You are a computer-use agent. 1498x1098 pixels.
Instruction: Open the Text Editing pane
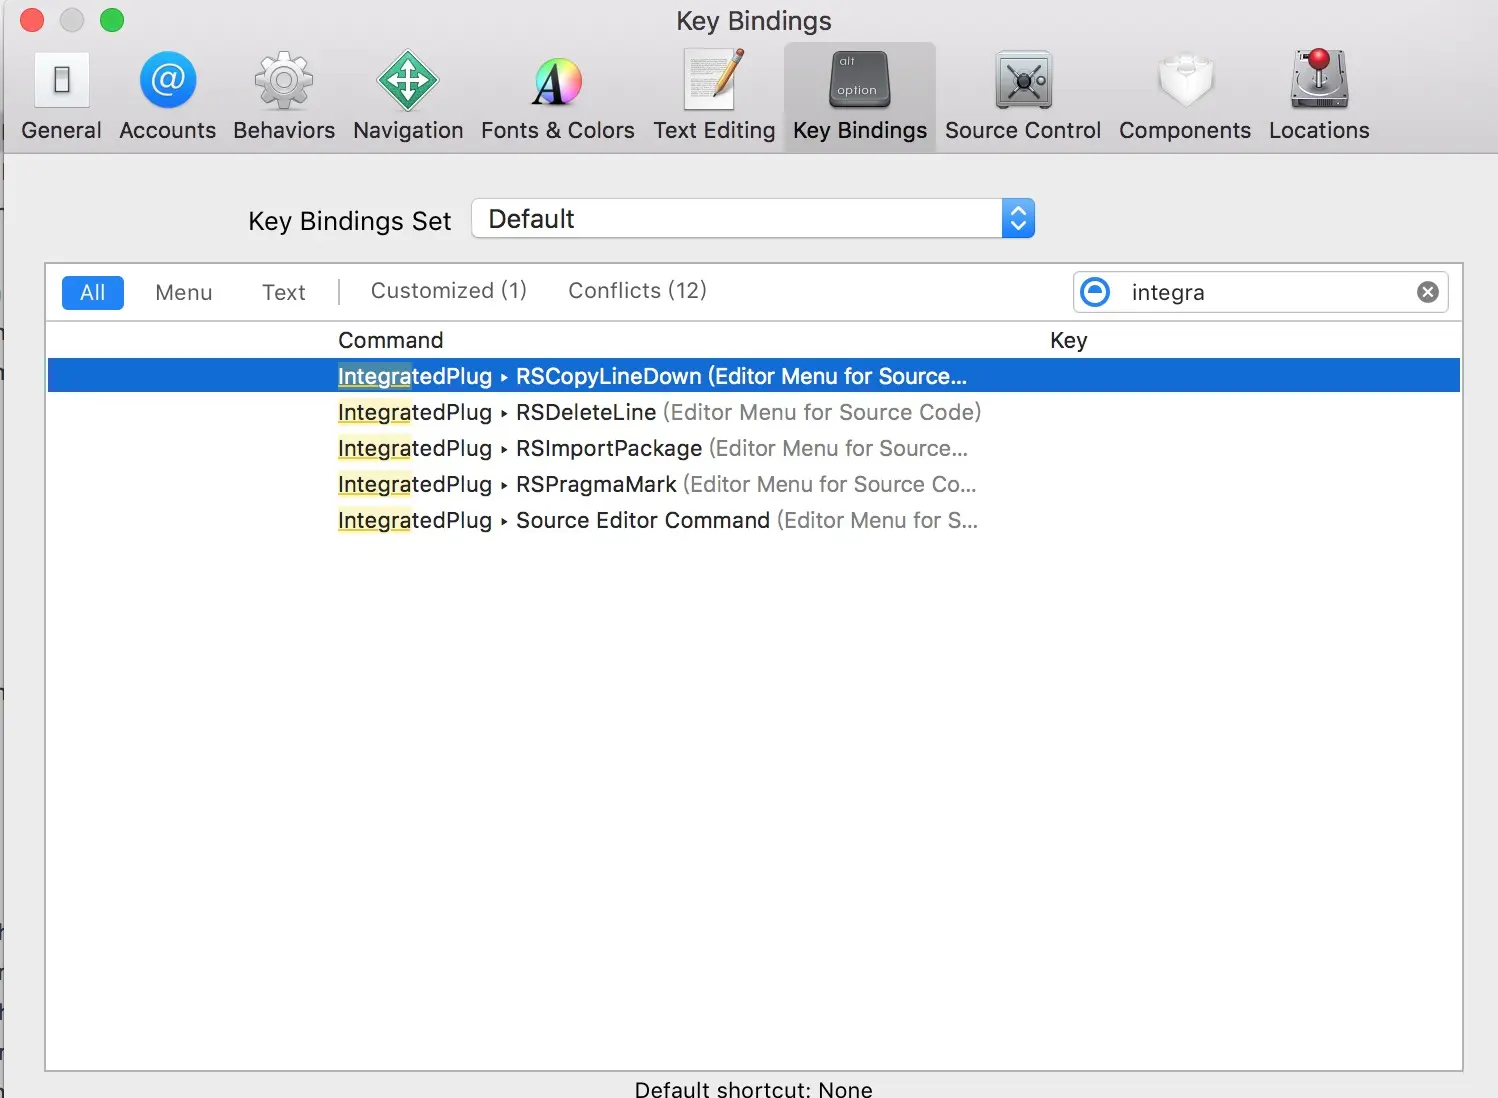point(714,96)
